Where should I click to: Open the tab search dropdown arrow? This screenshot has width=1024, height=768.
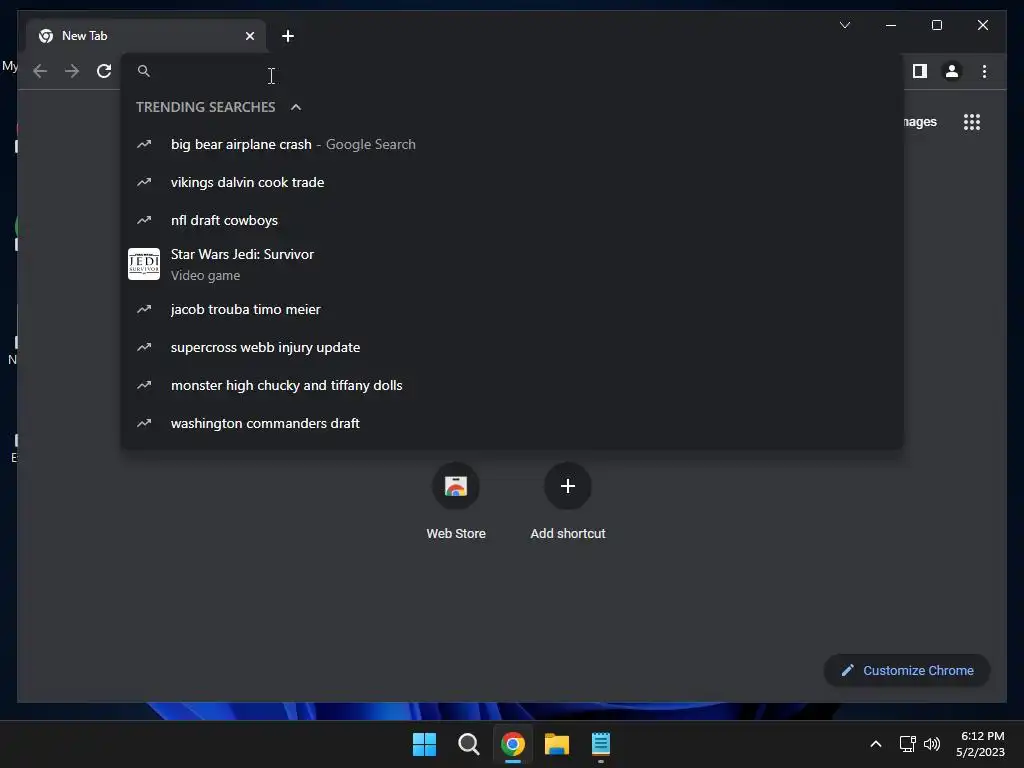click(844, 25)
